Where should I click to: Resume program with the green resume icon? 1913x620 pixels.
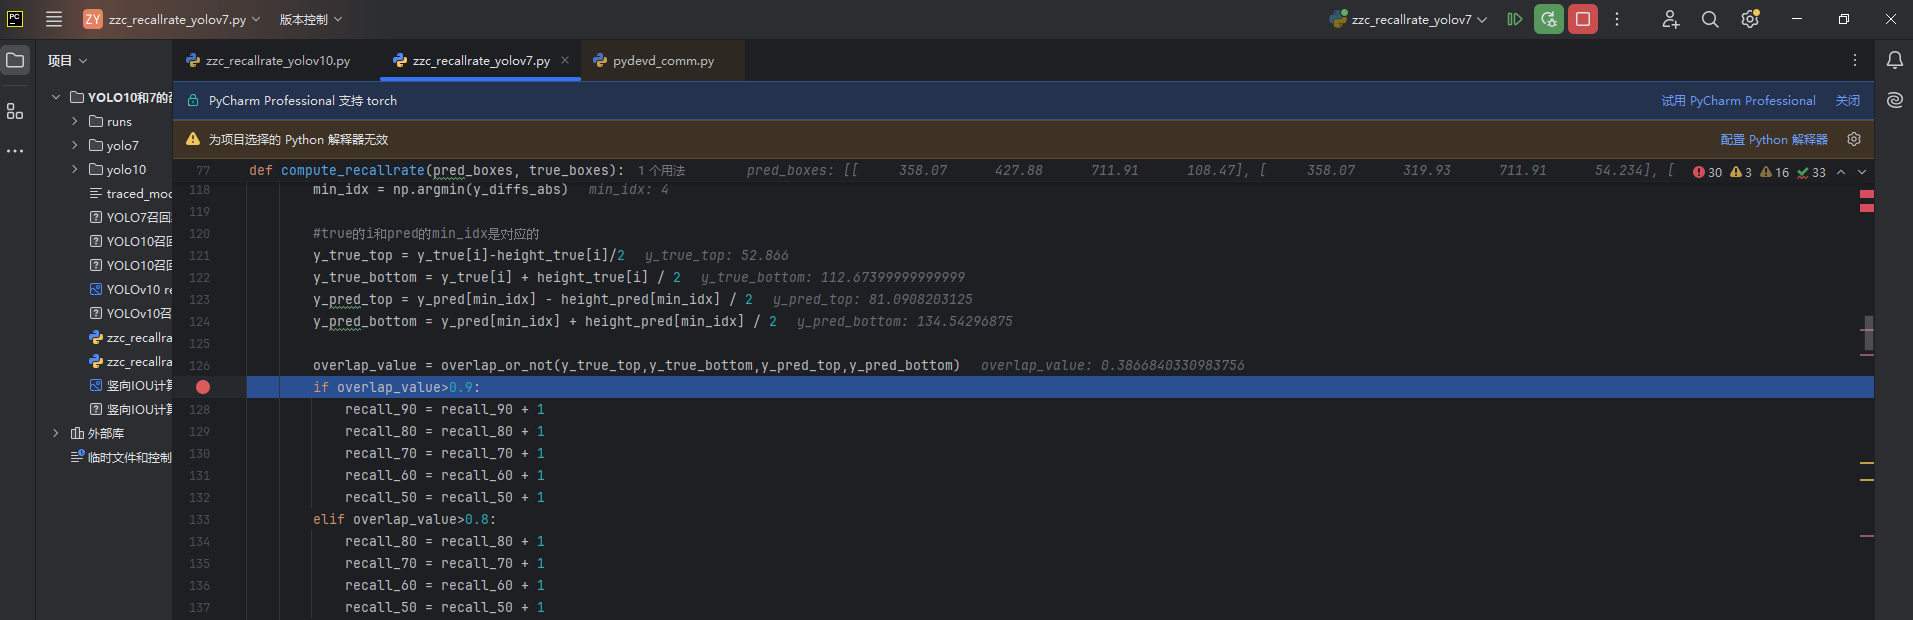pos(1515,19)
